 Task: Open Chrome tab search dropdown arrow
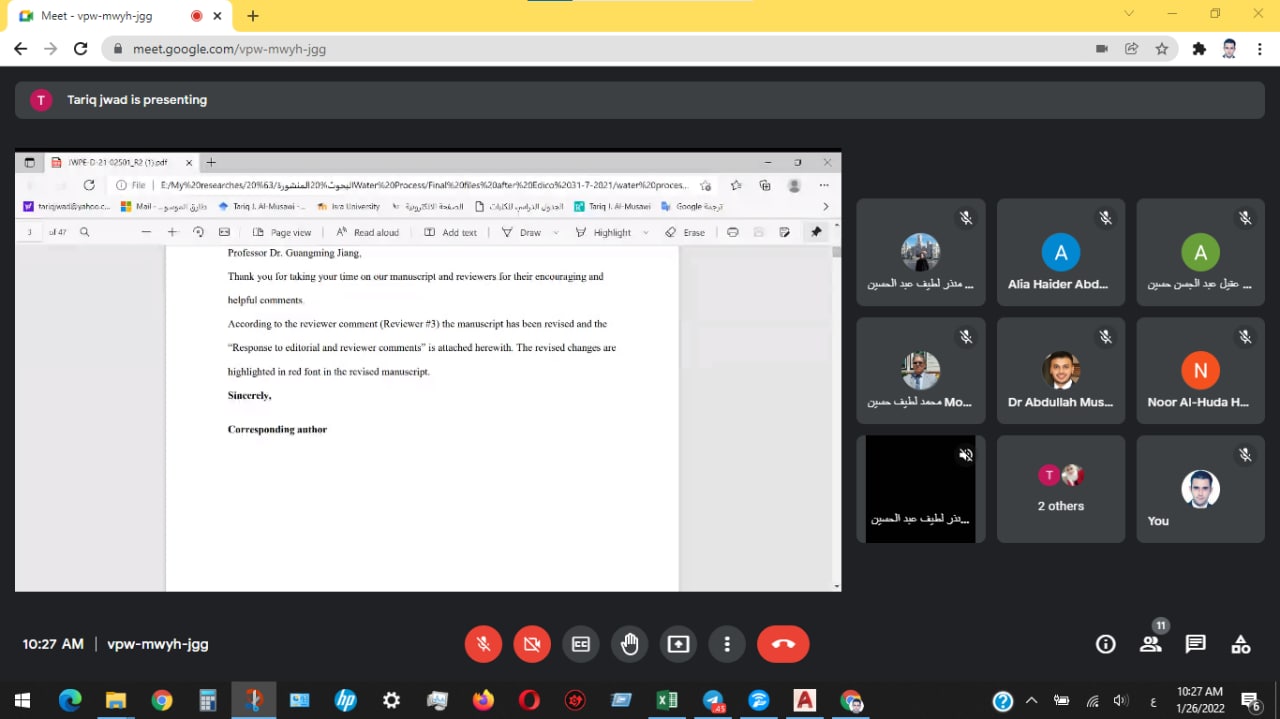(1129, 14)
